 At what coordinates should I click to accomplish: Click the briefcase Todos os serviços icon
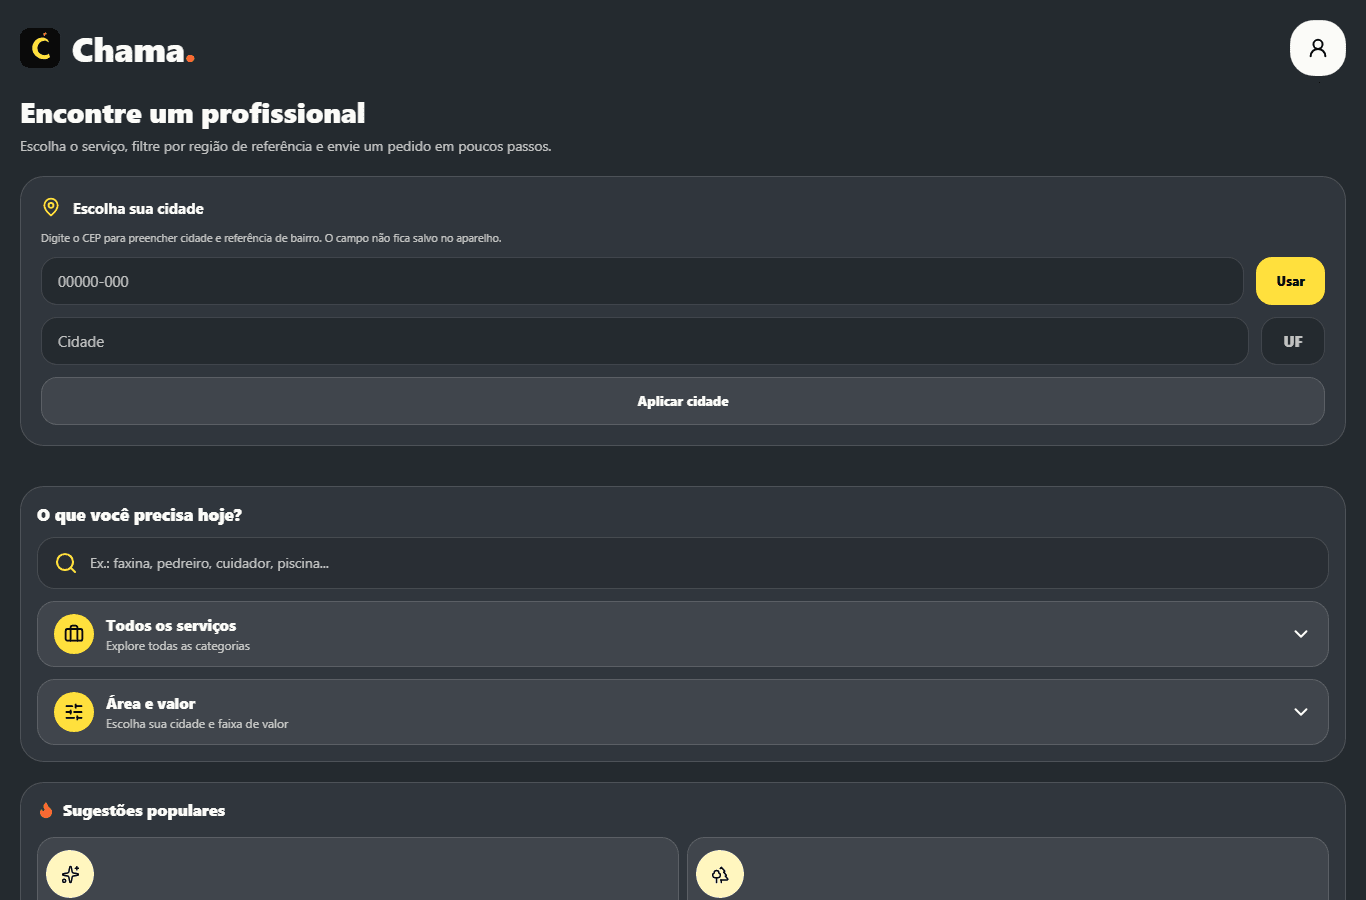click(x=74, y=634)
